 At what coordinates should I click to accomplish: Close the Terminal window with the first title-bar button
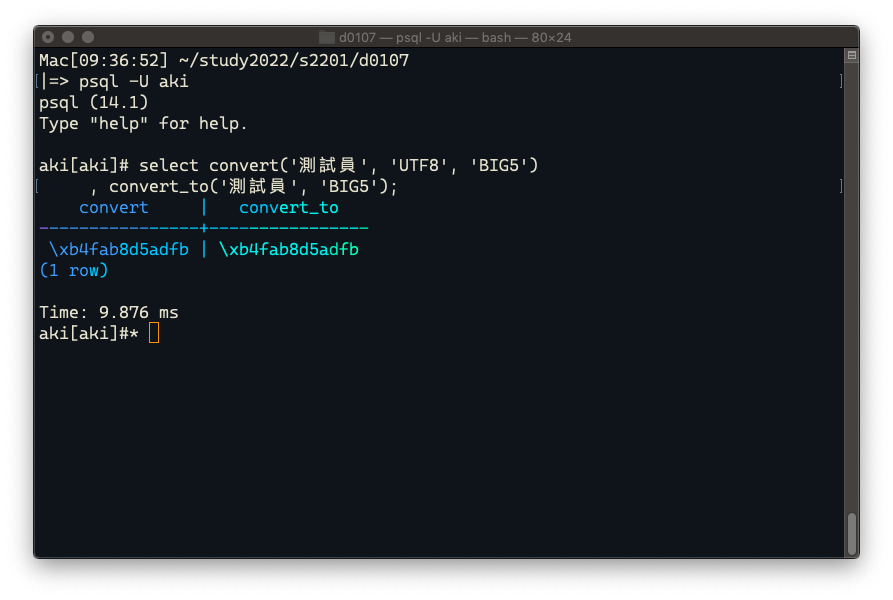tap(48, 37)
